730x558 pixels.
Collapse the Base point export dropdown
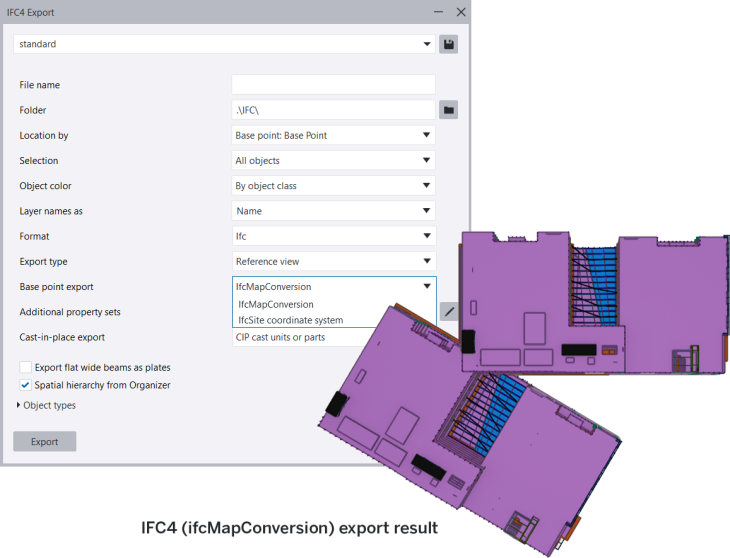point(334,286)
